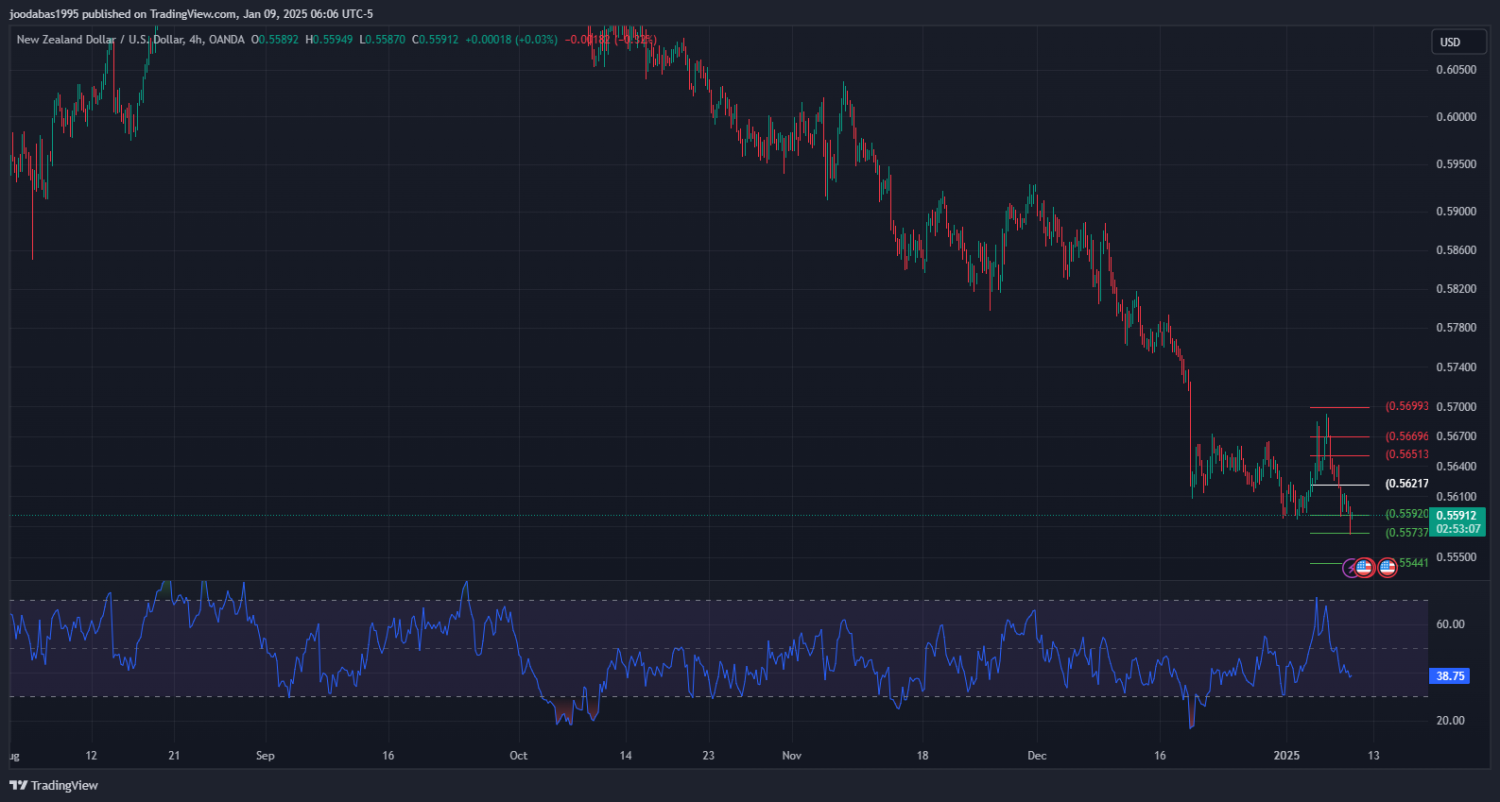Click the TradingView logo in the footer
Viewport: 1500px width, 802px height.
[53, 785]
